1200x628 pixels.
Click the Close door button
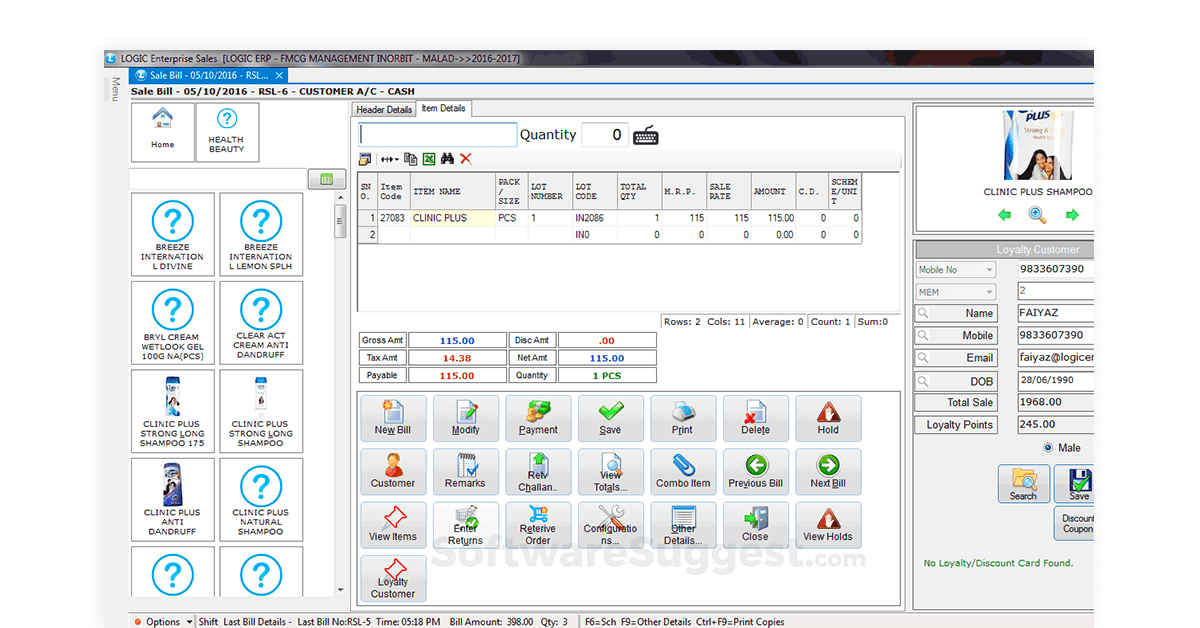(756, 525)
